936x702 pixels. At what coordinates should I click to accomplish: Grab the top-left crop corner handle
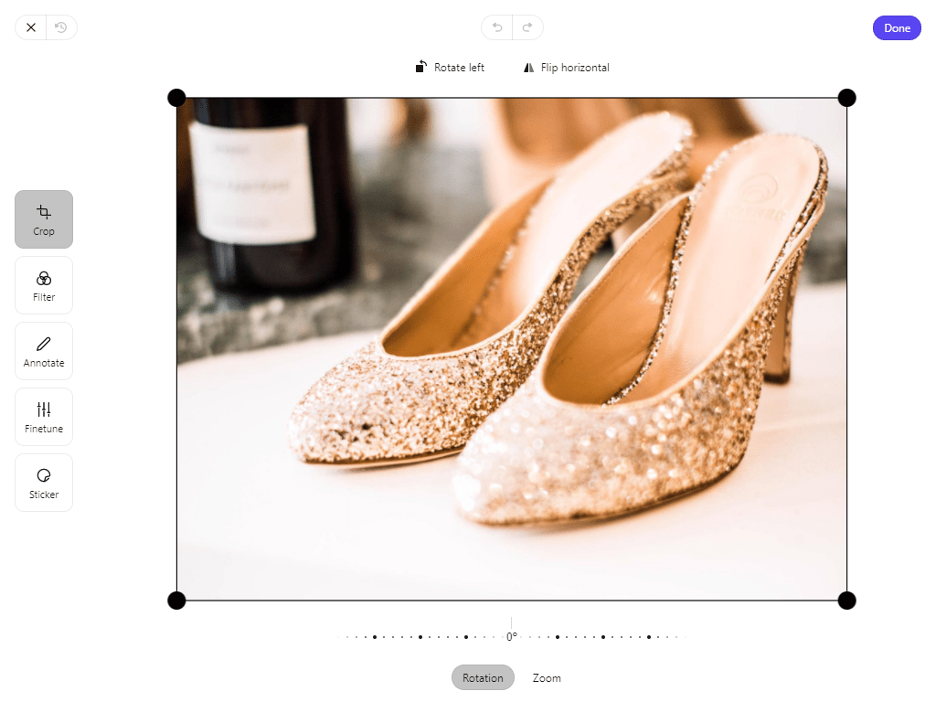coord(177,97)
